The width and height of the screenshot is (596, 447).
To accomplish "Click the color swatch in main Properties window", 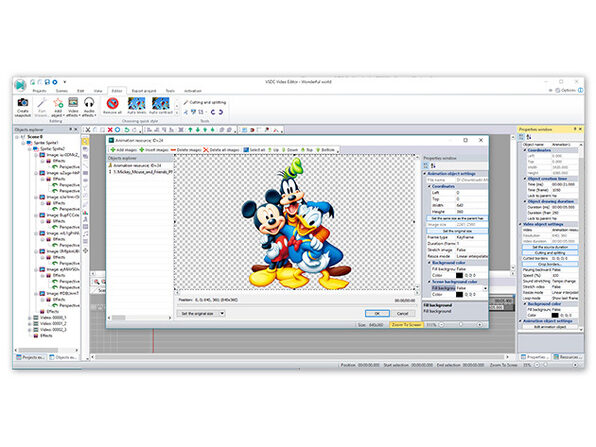I will pyautogui.click(x=555, y=315).
